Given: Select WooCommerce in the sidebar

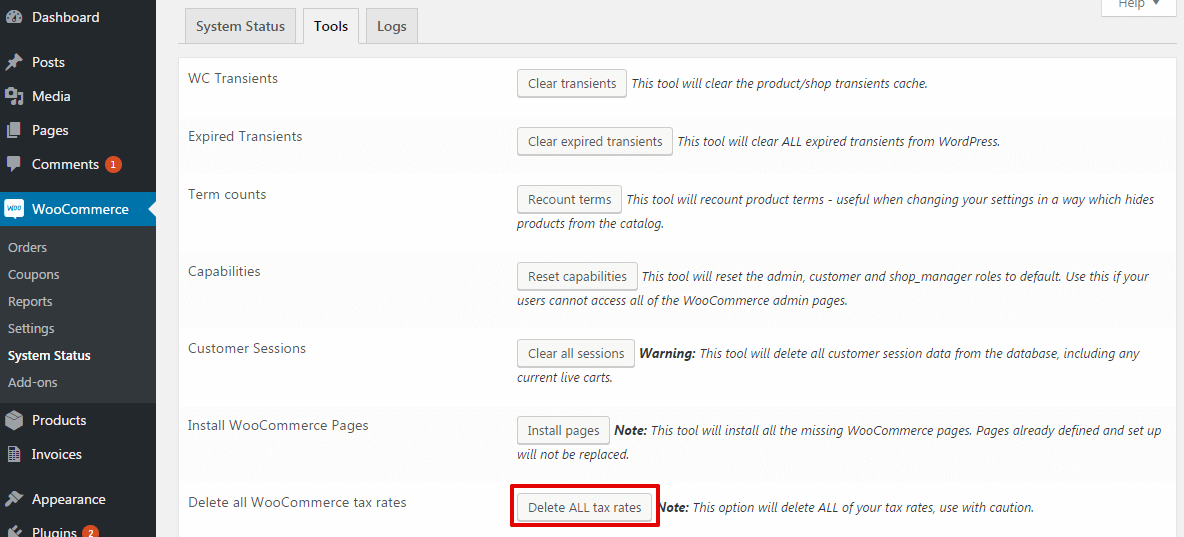Looking at the screenshot, I should 78,209.
